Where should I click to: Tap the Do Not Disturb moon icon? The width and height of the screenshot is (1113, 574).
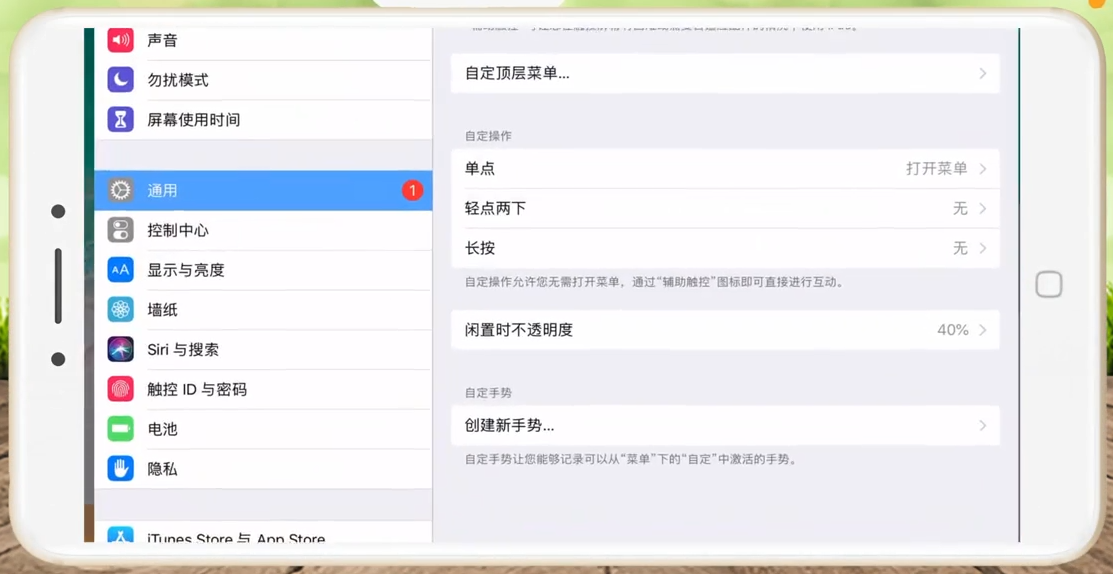tap(121, 79)
